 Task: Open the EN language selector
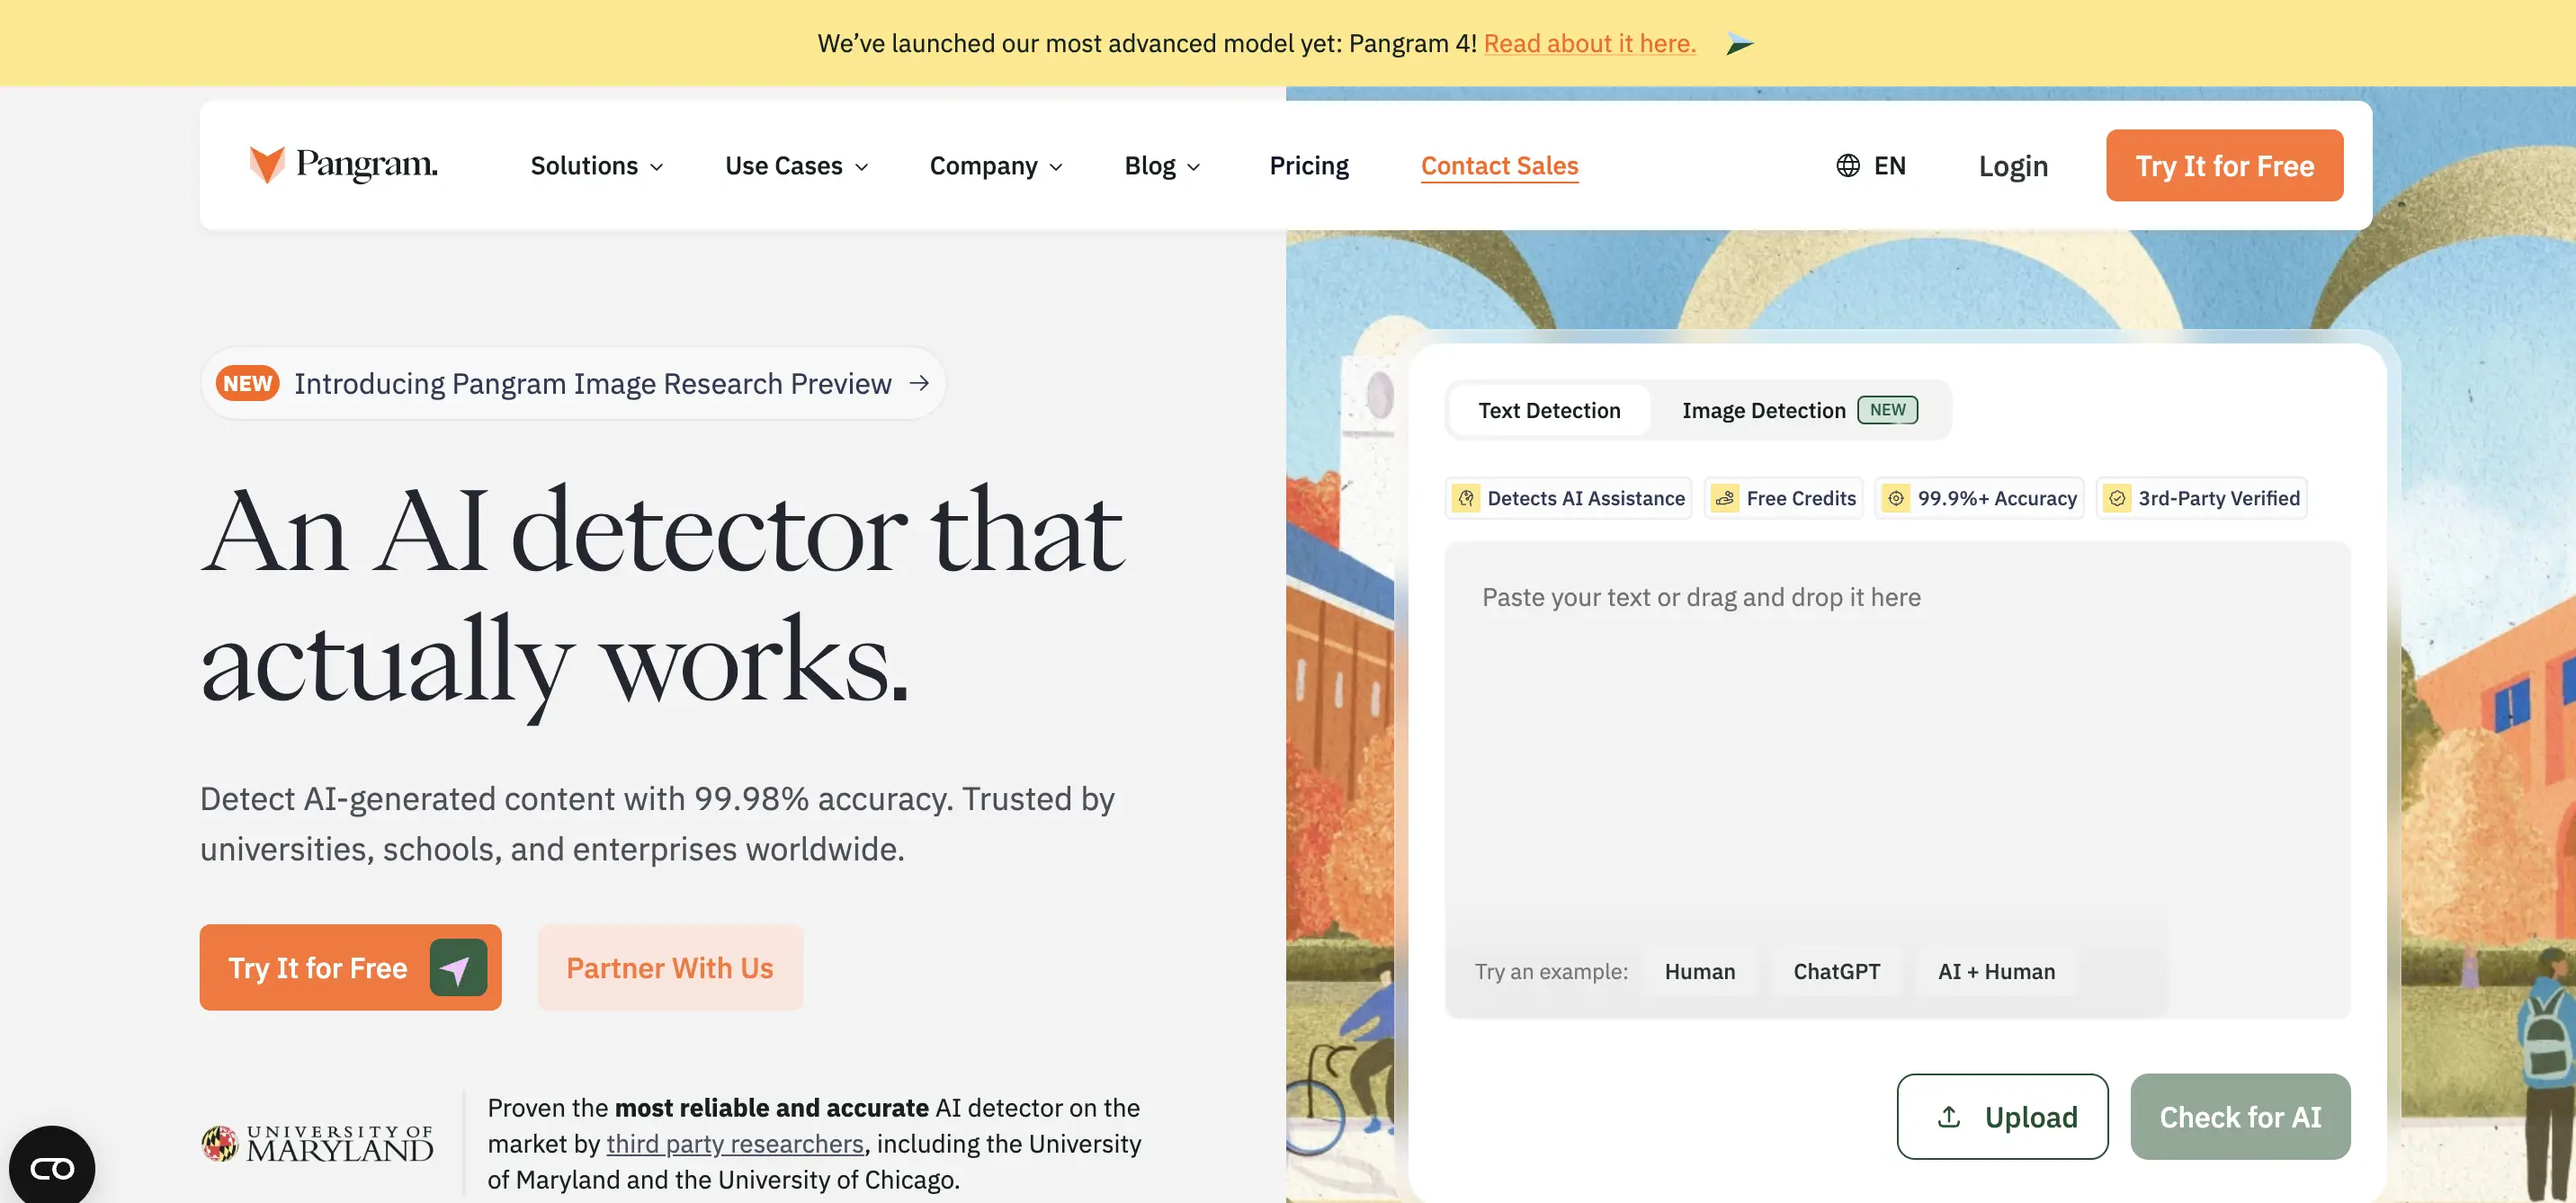tap(1871, 165)
